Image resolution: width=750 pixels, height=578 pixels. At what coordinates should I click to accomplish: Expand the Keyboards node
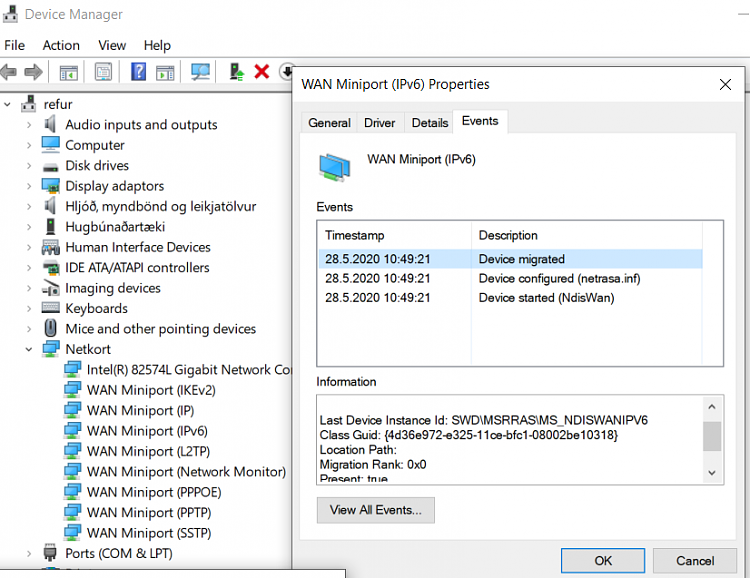click(x=29, y=309)
